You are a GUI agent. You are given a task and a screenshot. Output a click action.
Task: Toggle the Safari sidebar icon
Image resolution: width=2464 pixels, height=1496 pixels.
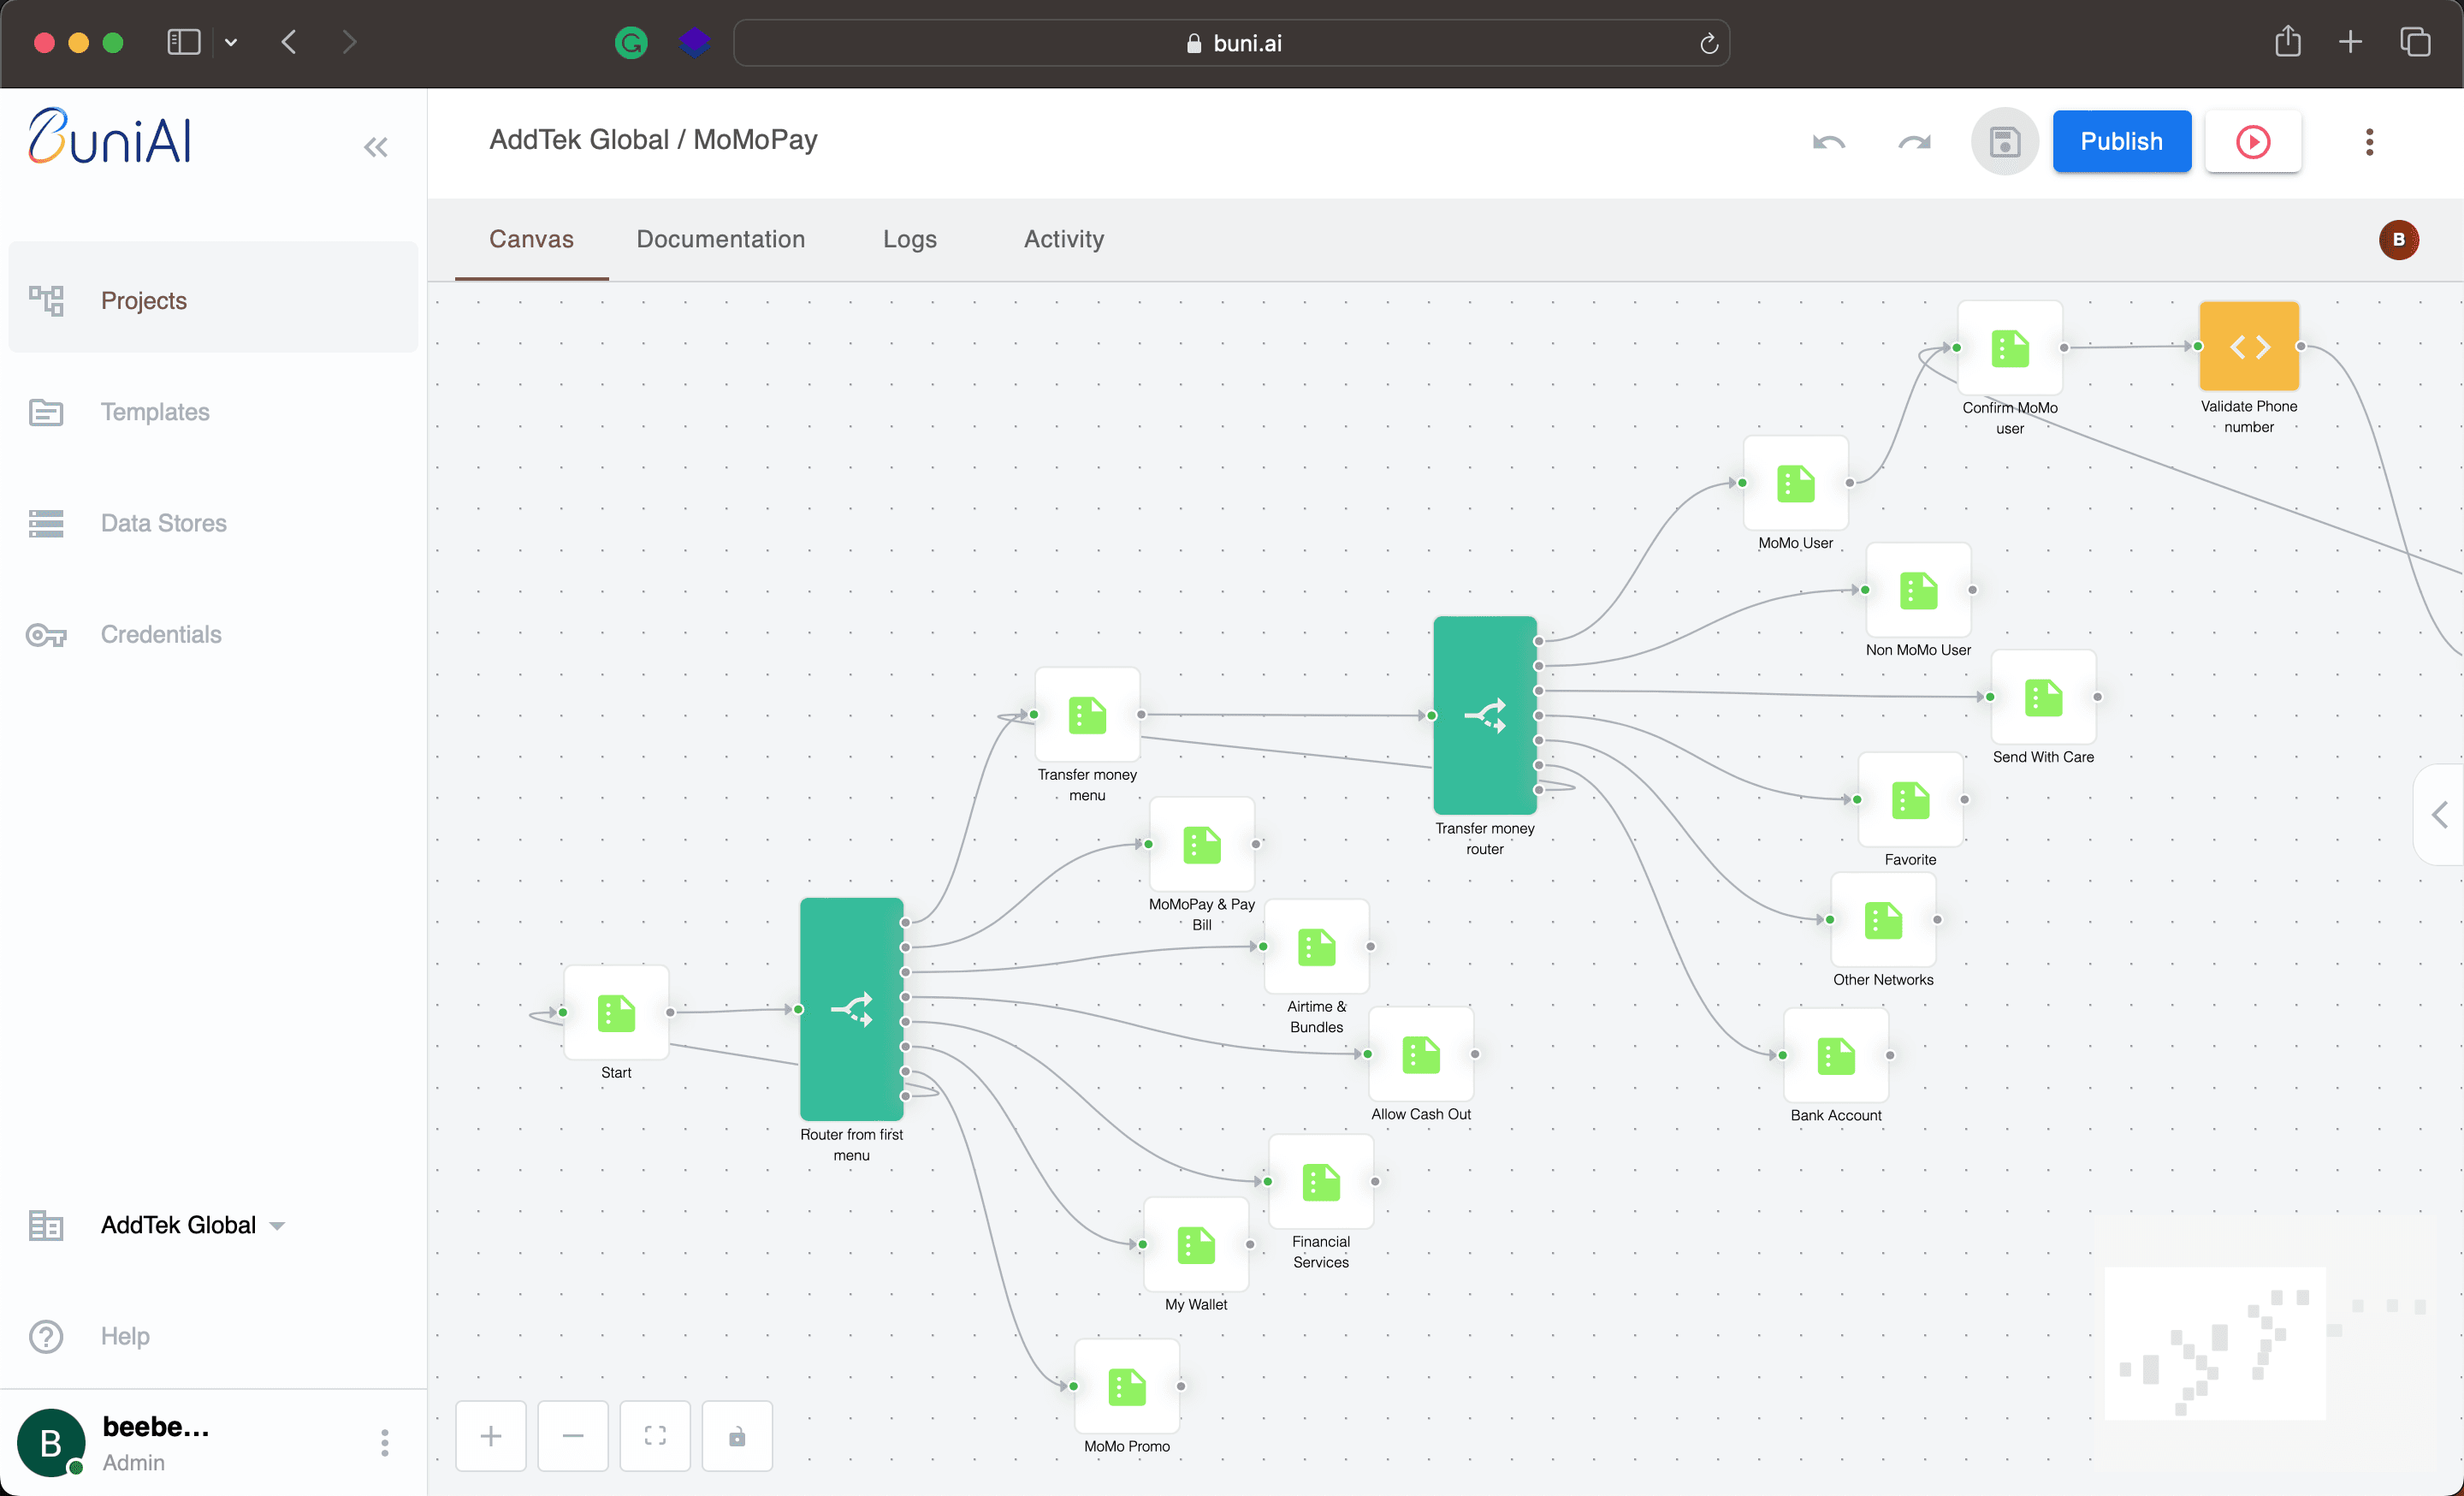click(184, 42)
